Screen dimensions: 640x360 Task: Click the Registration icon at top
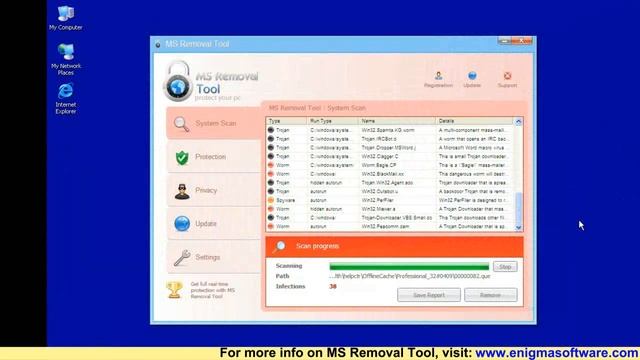point(438,79)
